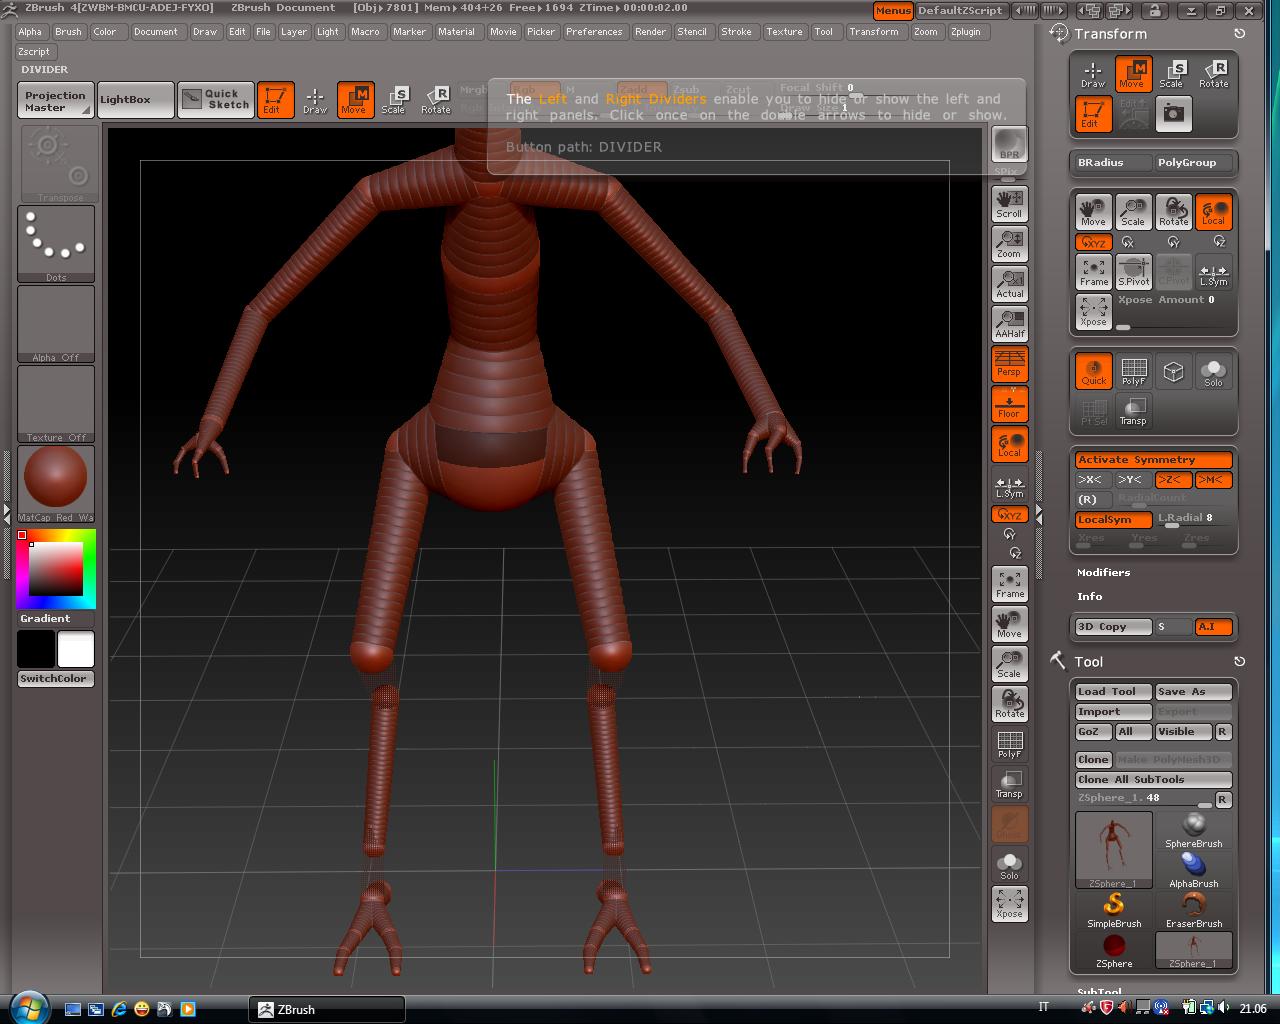Click the Xpose icon in right shelf

[1009, 904]
